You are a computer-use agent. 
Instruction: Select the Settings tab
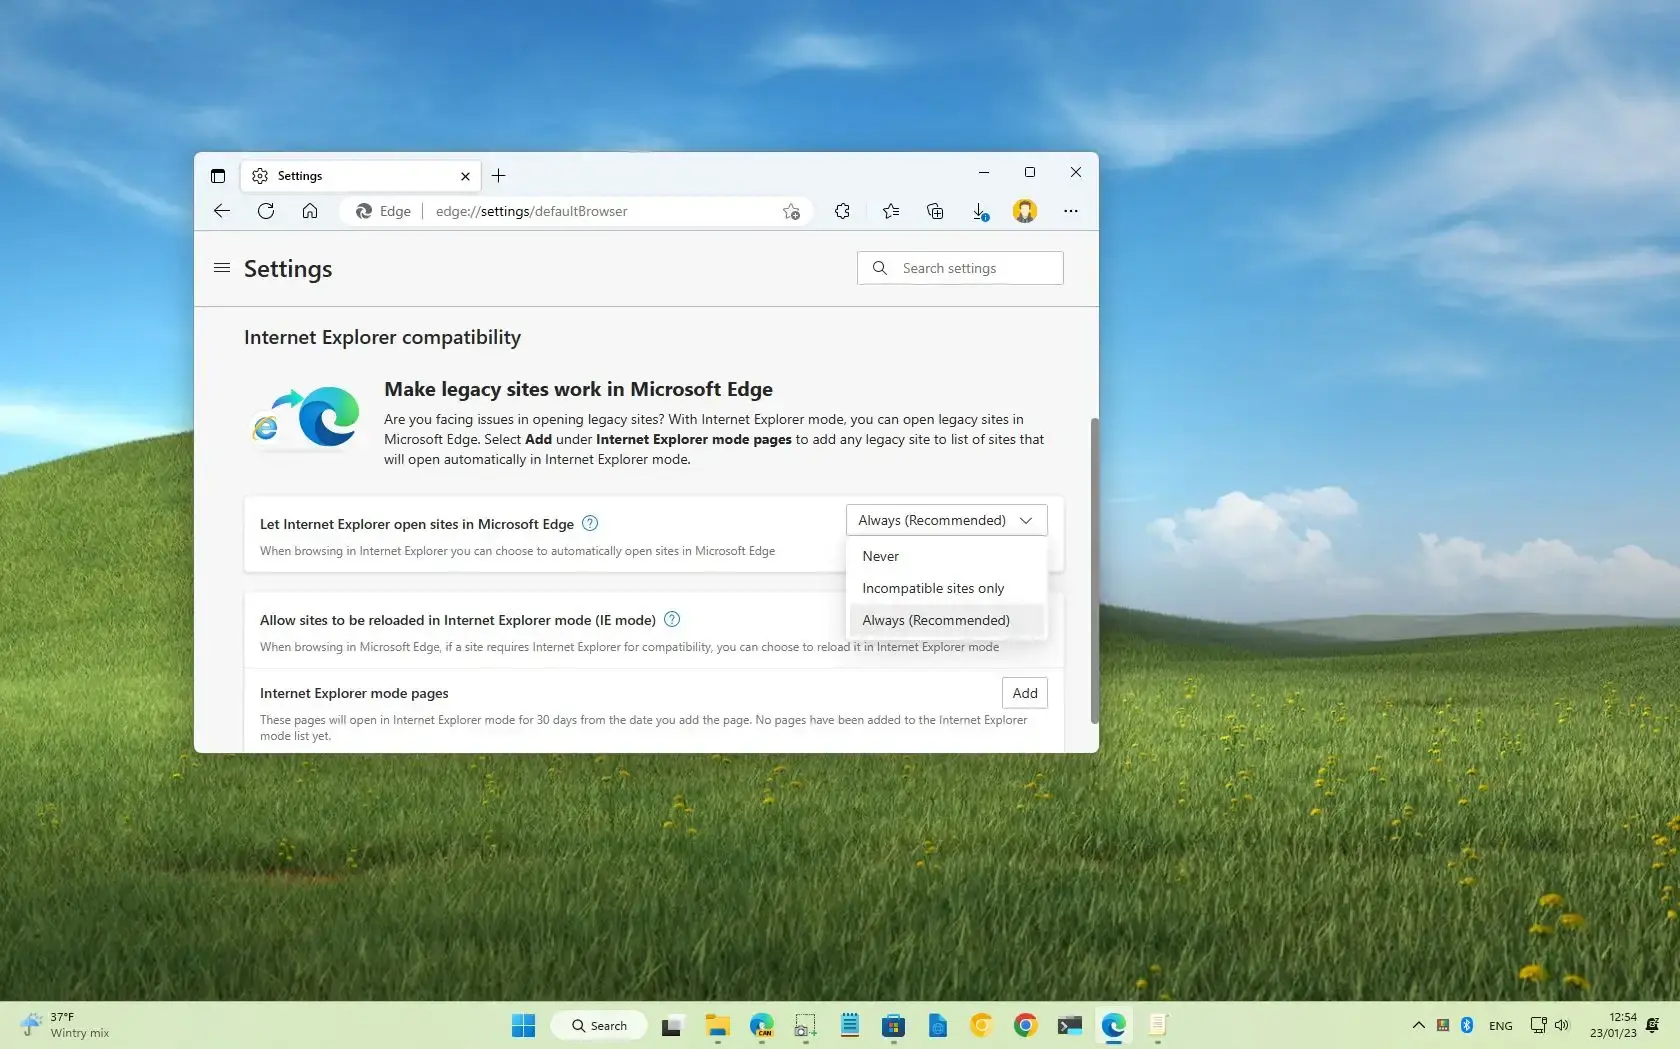point(361,176)
